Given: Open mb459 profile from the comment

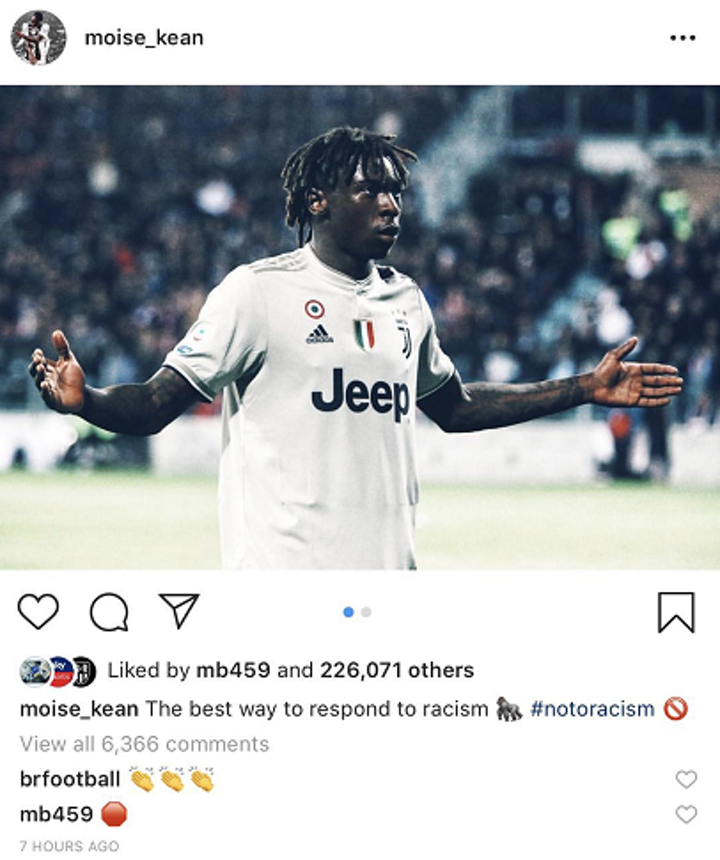Looking at the screenshot, I should [x=56, y=814].
